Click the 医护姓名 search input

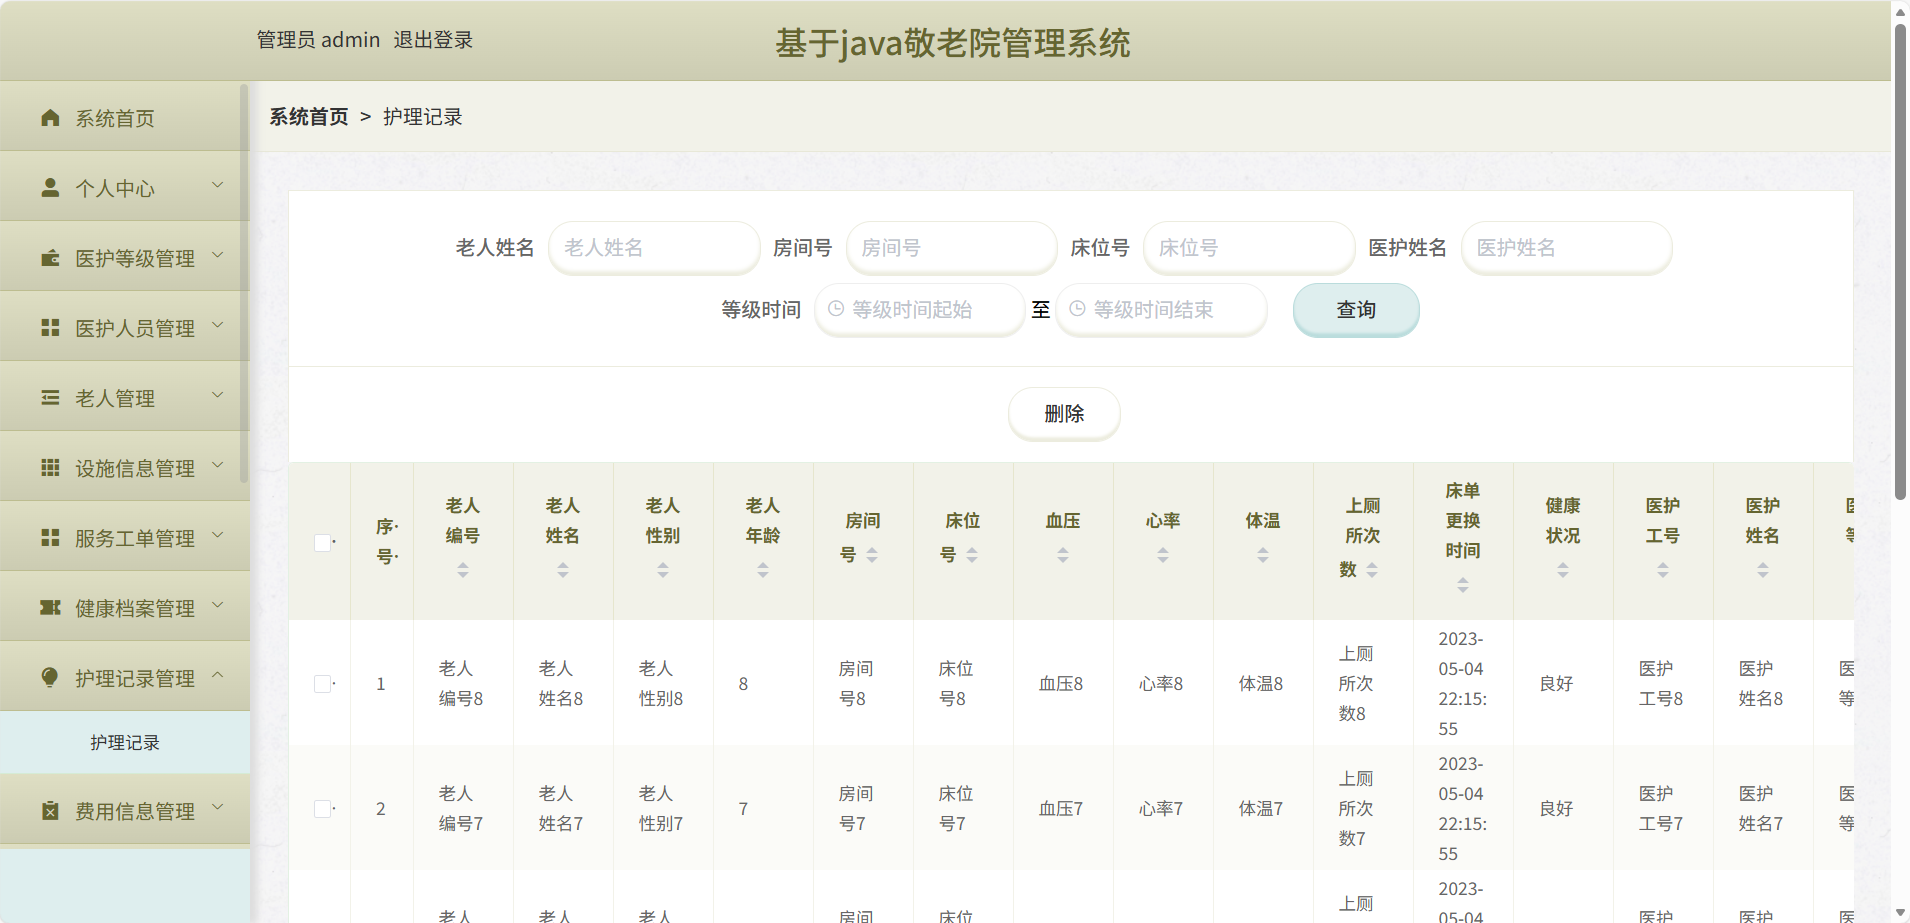[x=1567, y=248]
